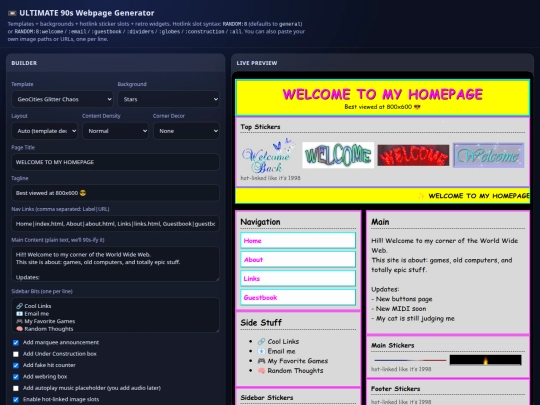
Task: Open the Content Density dropdown
Action: click(x=115, y=131)
